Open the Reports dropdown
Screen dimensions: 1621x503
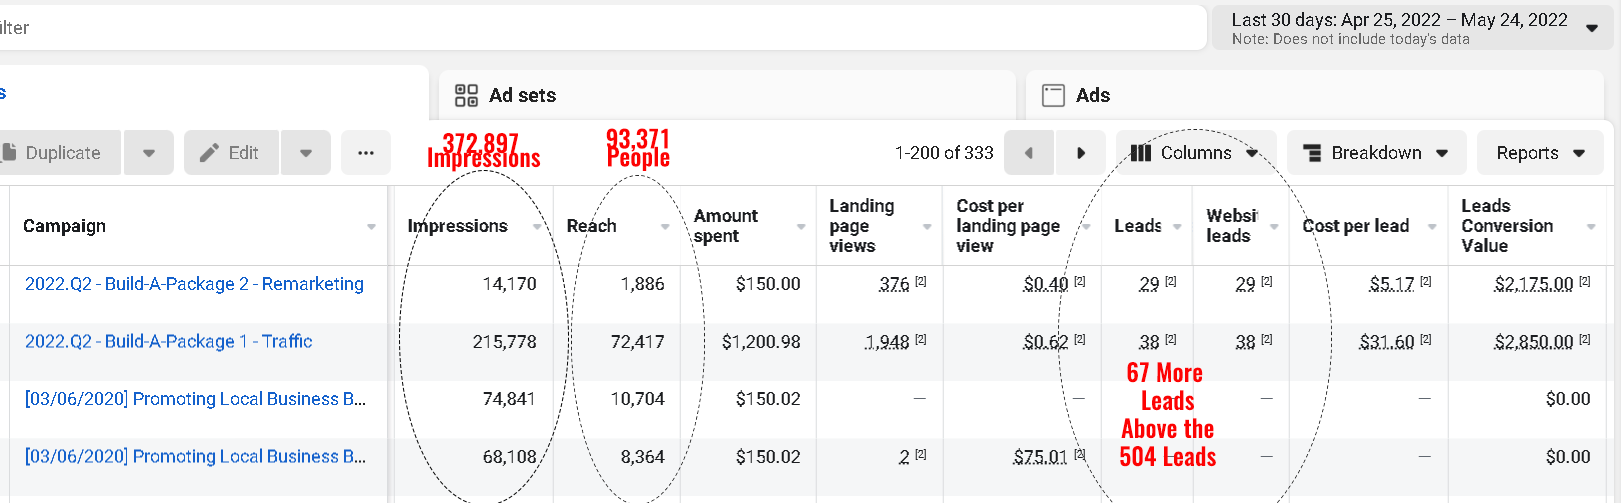[1540, 153]
